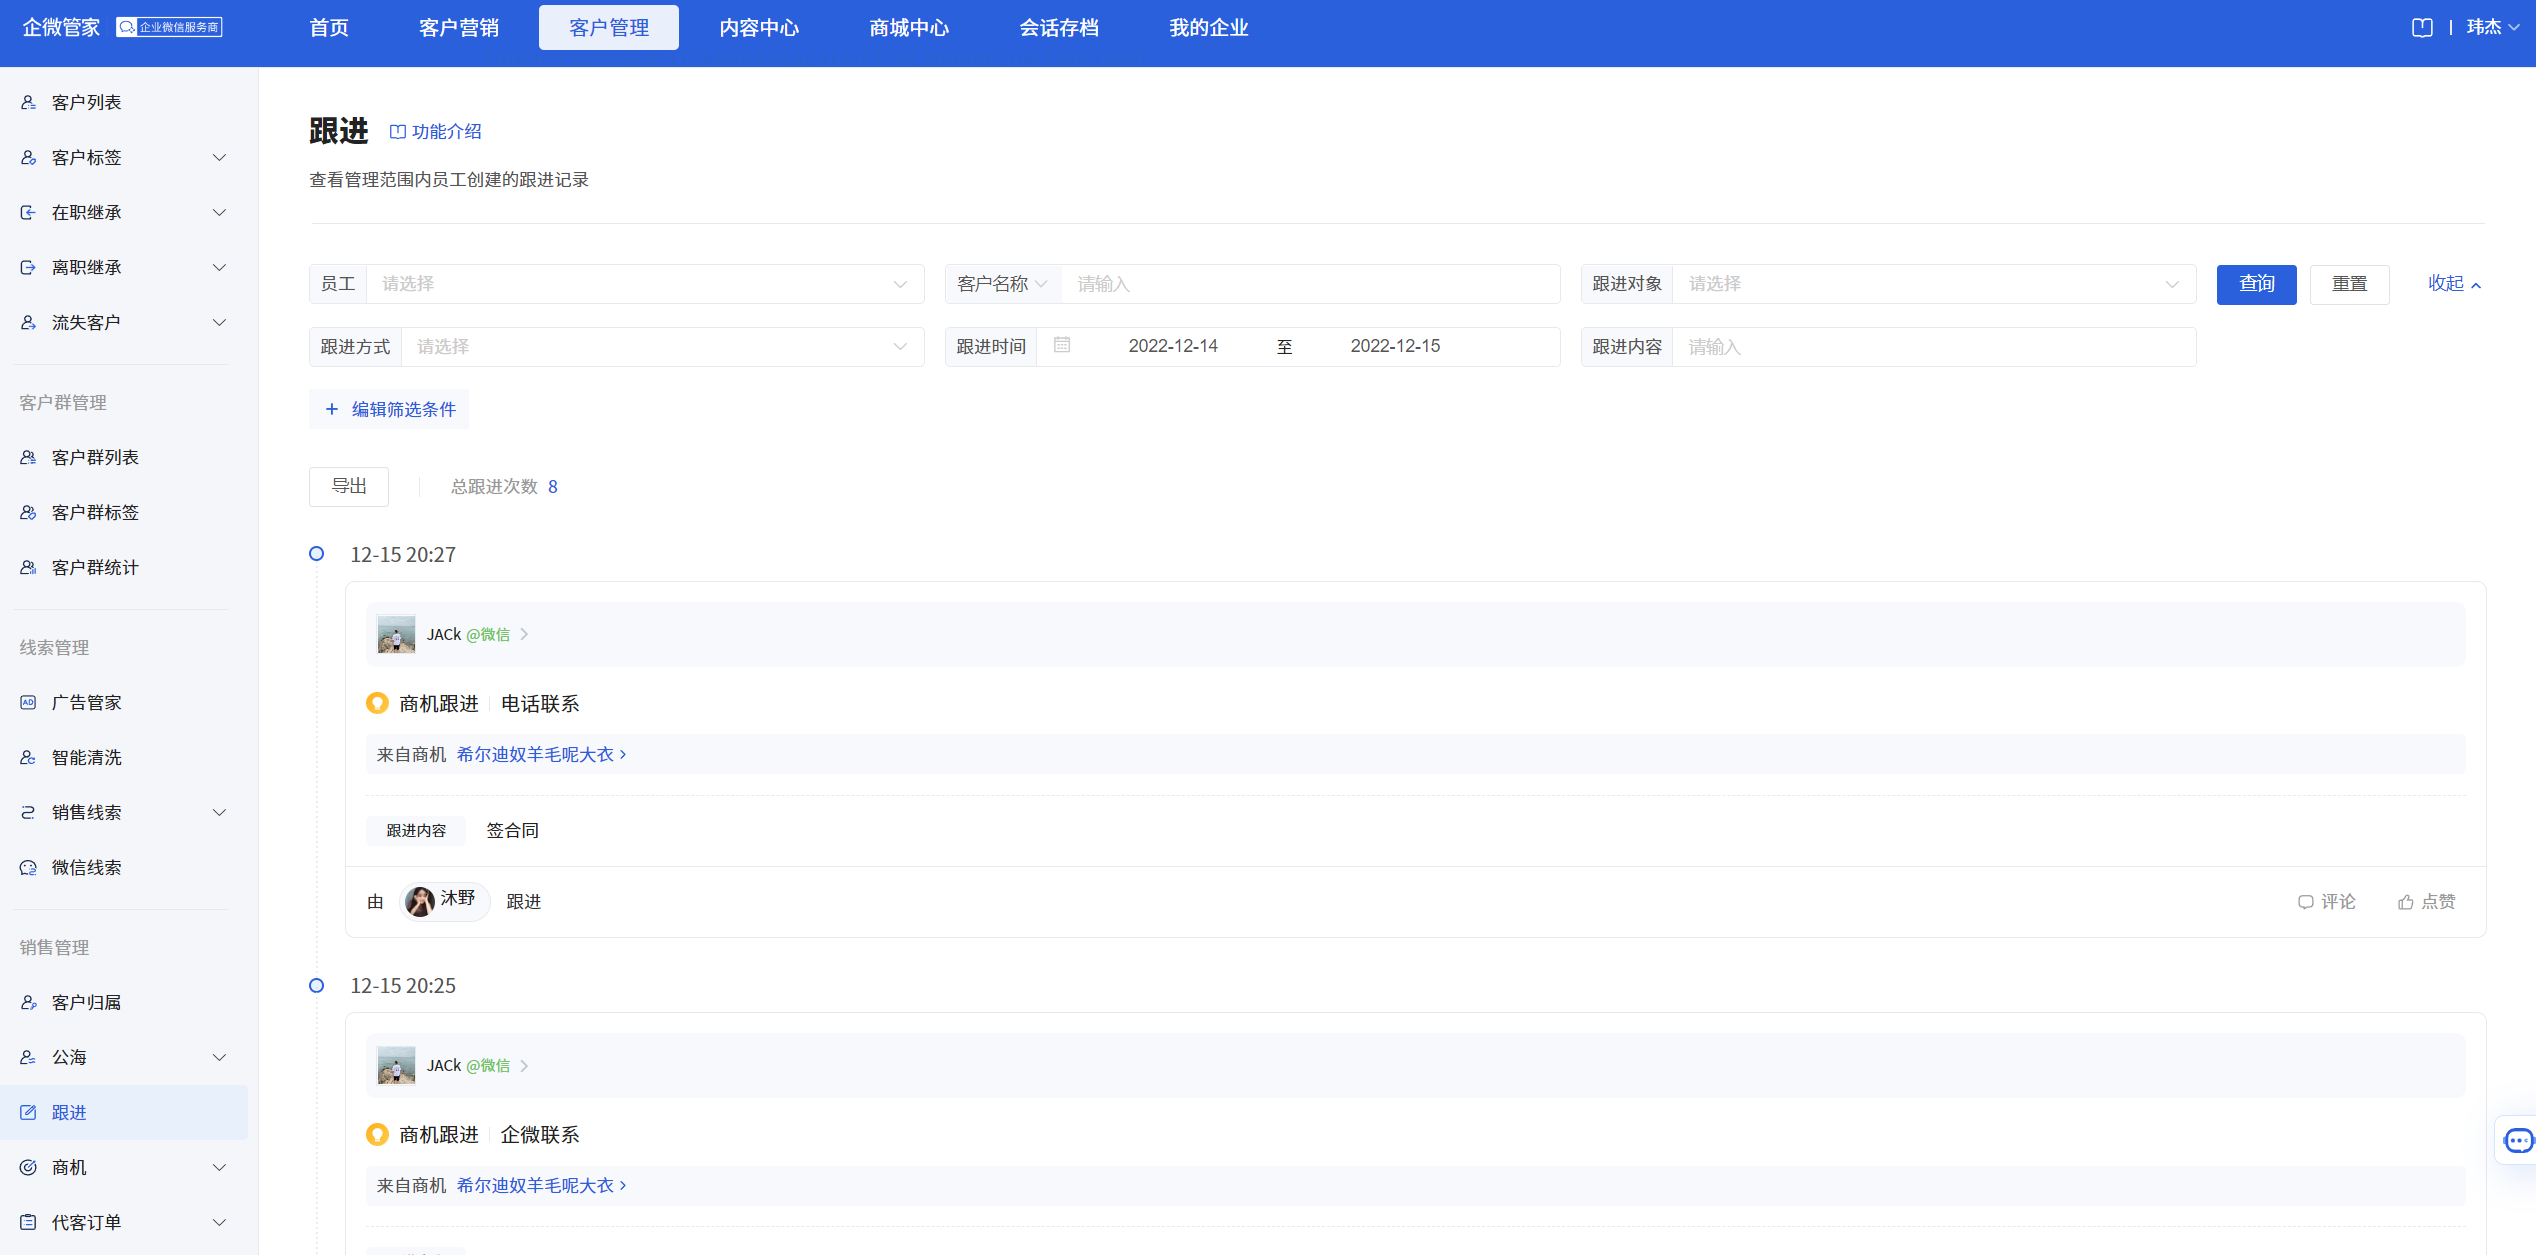Click the 广告管家 AD icon
The image size is (2536, 1255).
[28, 702]
